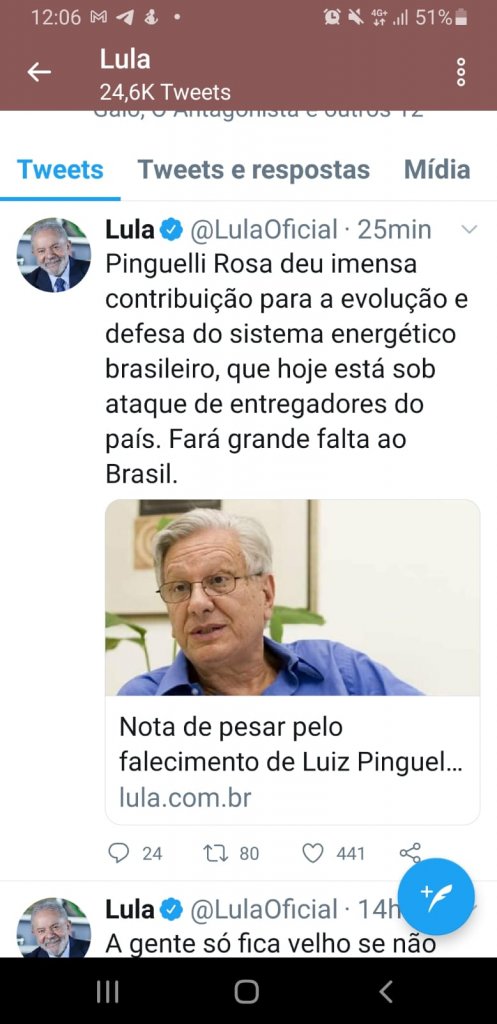Viewport: 497px width, 1024px height.
Task: Compose new tweet with floating feather button
Action: (436, 897)
